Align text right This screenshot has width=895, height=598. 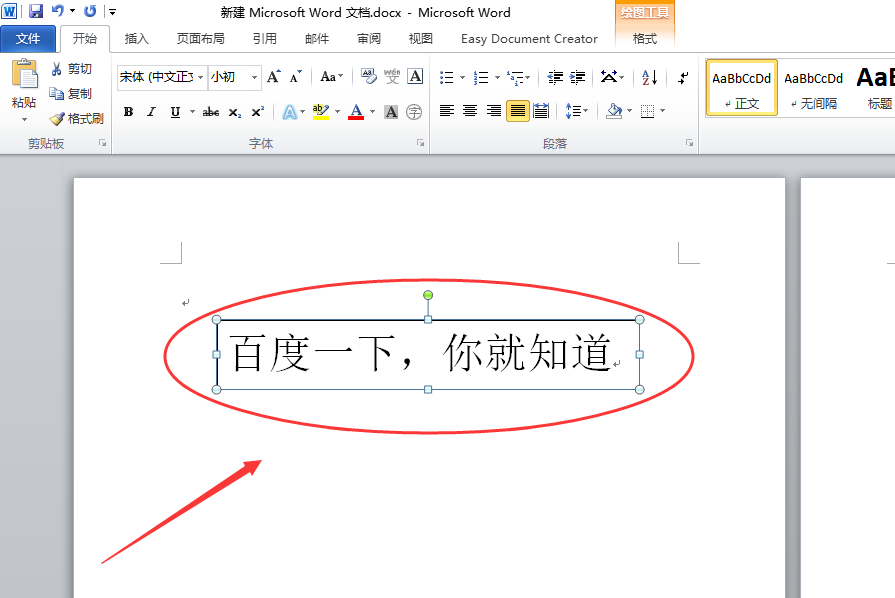point(494,111)
